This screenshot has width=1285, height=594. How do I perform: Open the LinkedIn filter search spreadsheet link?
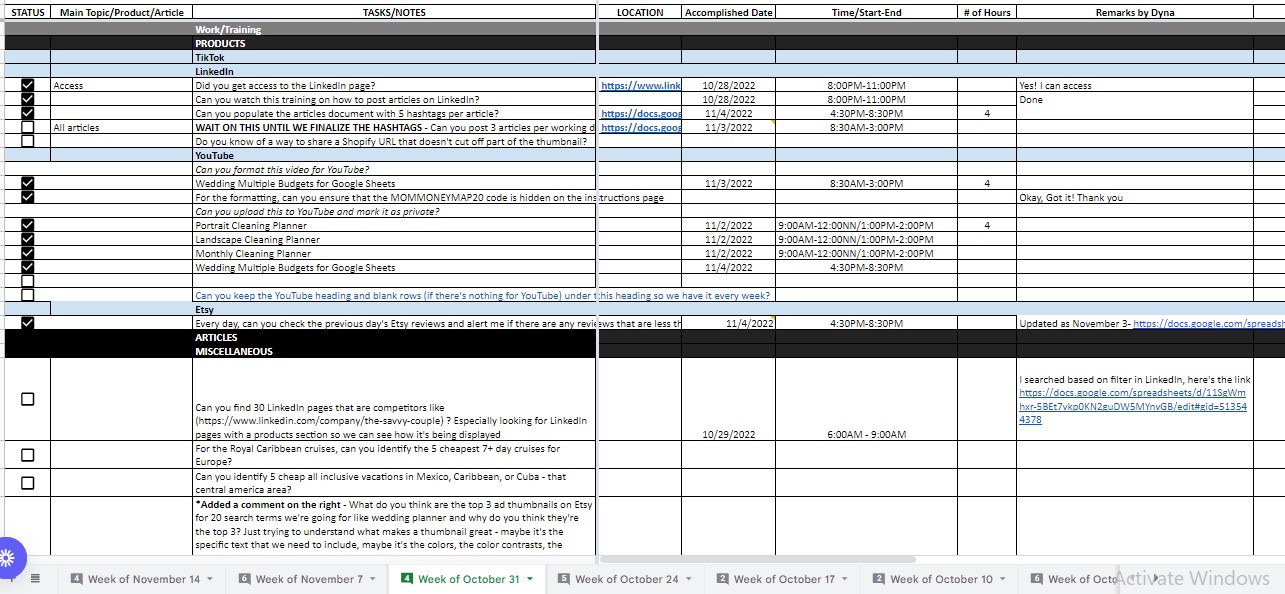(1133, 406)
